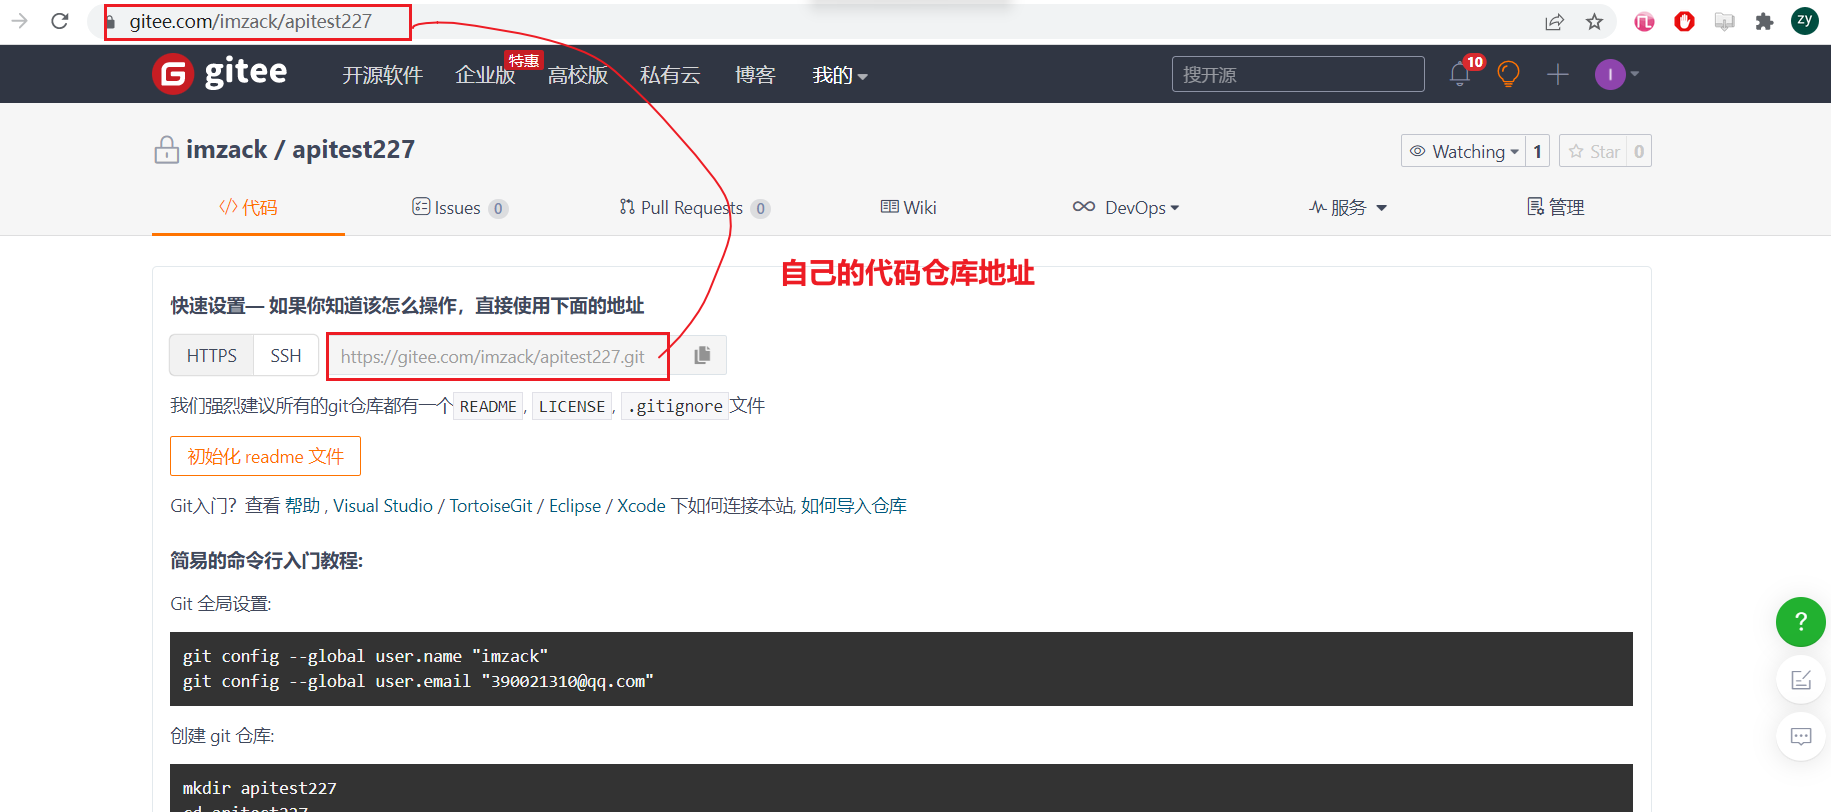Click the 搜开源 search box
The height and width of the screenshot is (812, 1831).
1298,74
